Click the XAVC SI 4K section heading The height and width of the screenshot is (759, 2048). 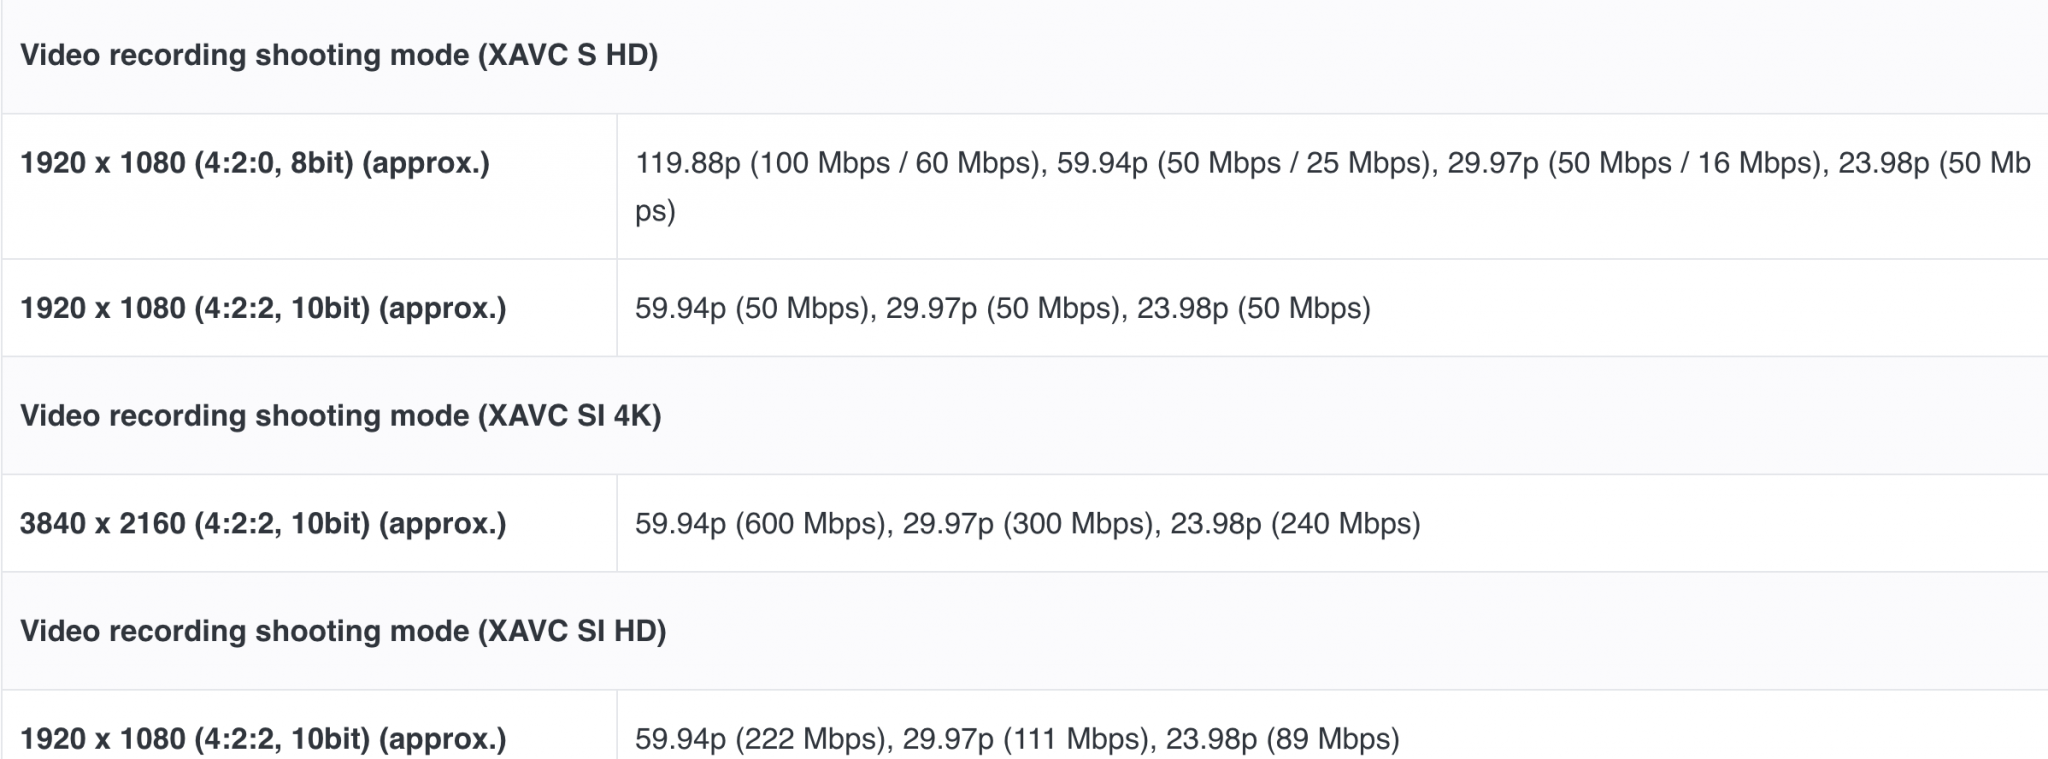coord(341,416)
